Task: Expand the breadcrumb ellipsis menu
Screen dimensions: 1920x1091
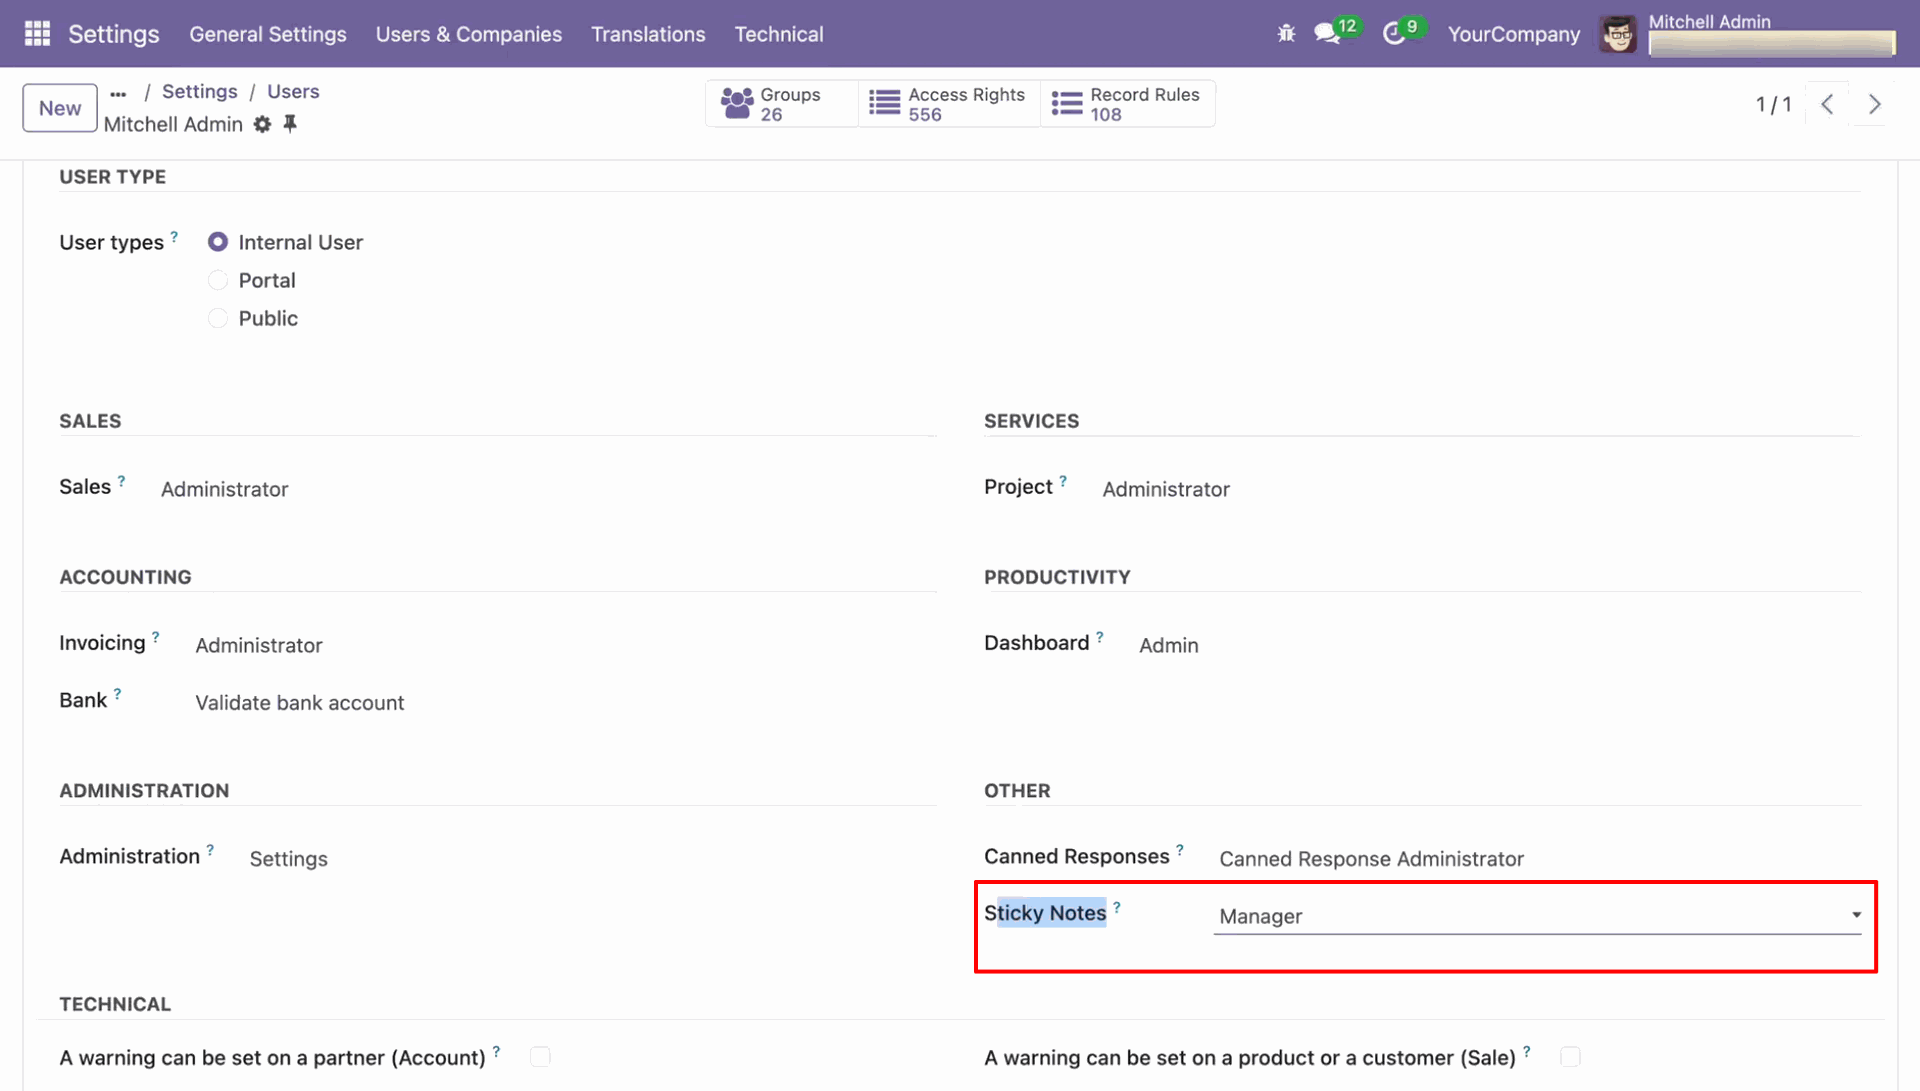Action: coord(118,92)
